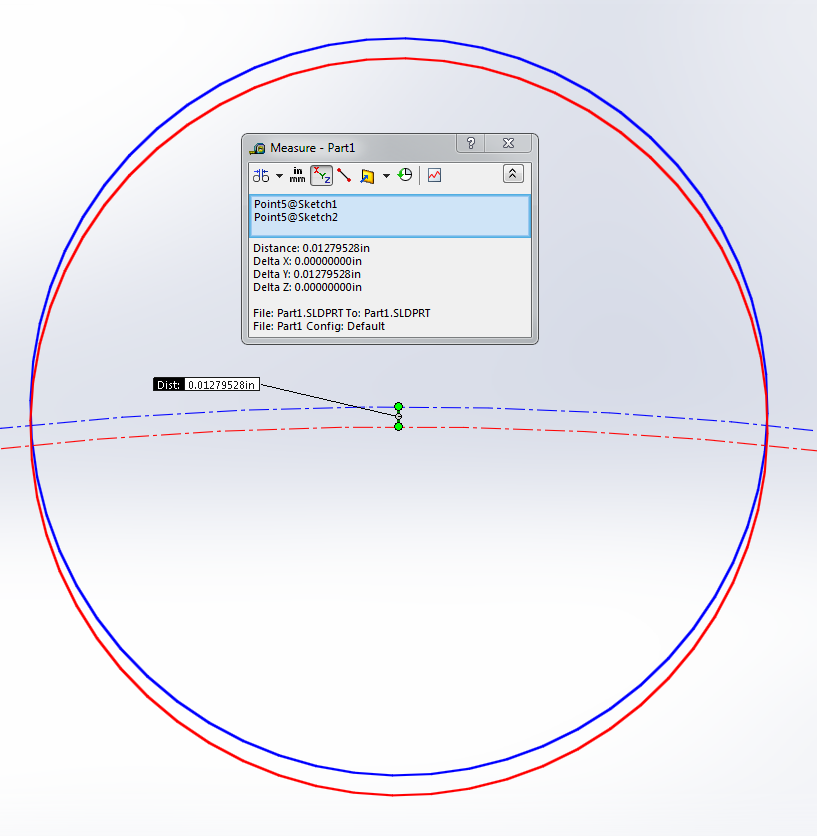This screenshot has height=836, width=817.
Task: Click the Measure - Part1 title bar
Action: click(350, 147)
